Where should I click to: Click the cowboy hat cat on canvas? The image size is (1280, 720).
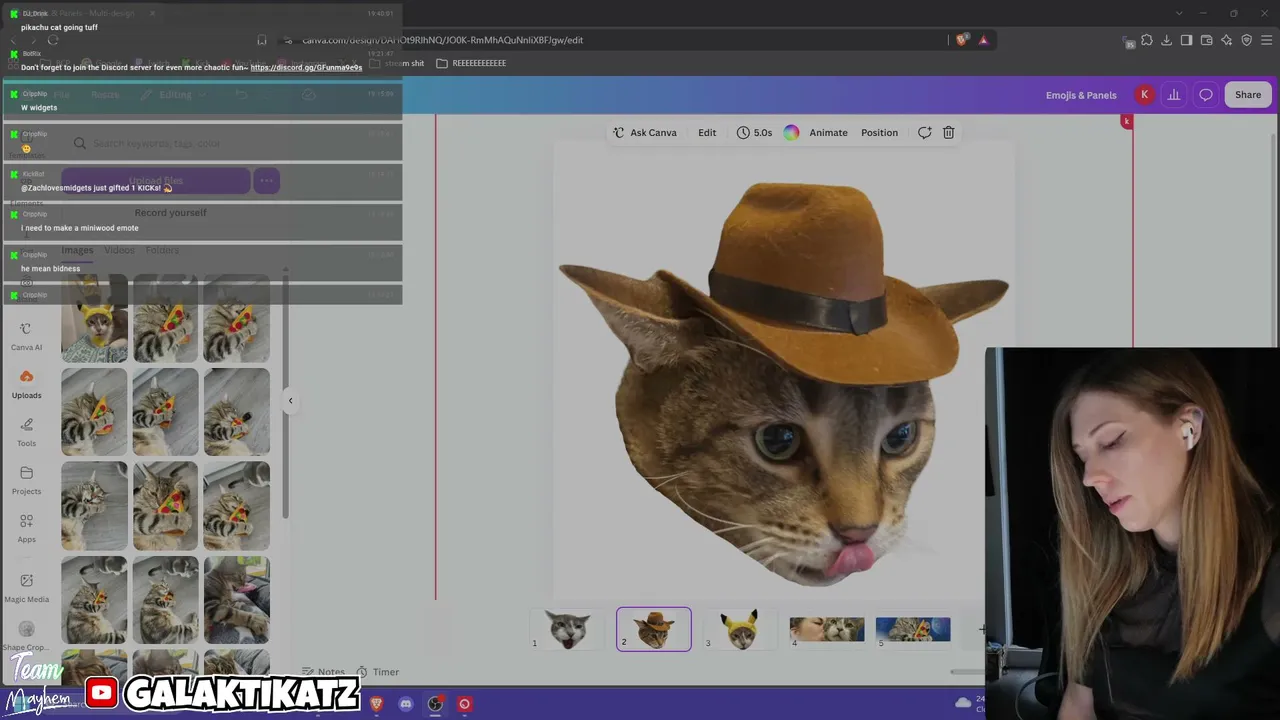pos(783,383)
